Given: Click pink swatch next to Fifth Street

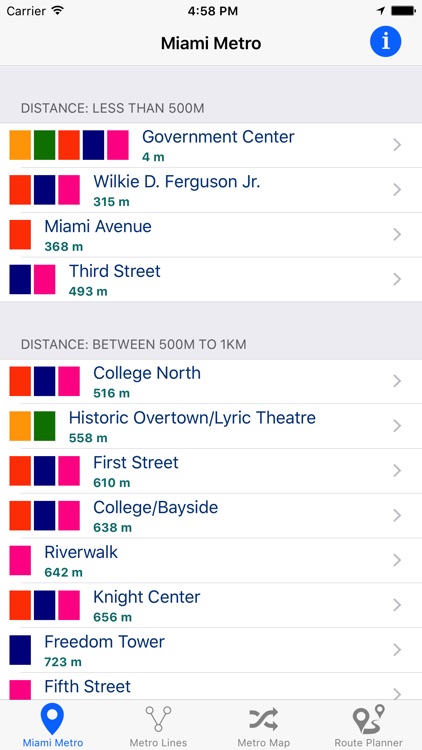Looking at the screenshot, I should click(20, 690).
